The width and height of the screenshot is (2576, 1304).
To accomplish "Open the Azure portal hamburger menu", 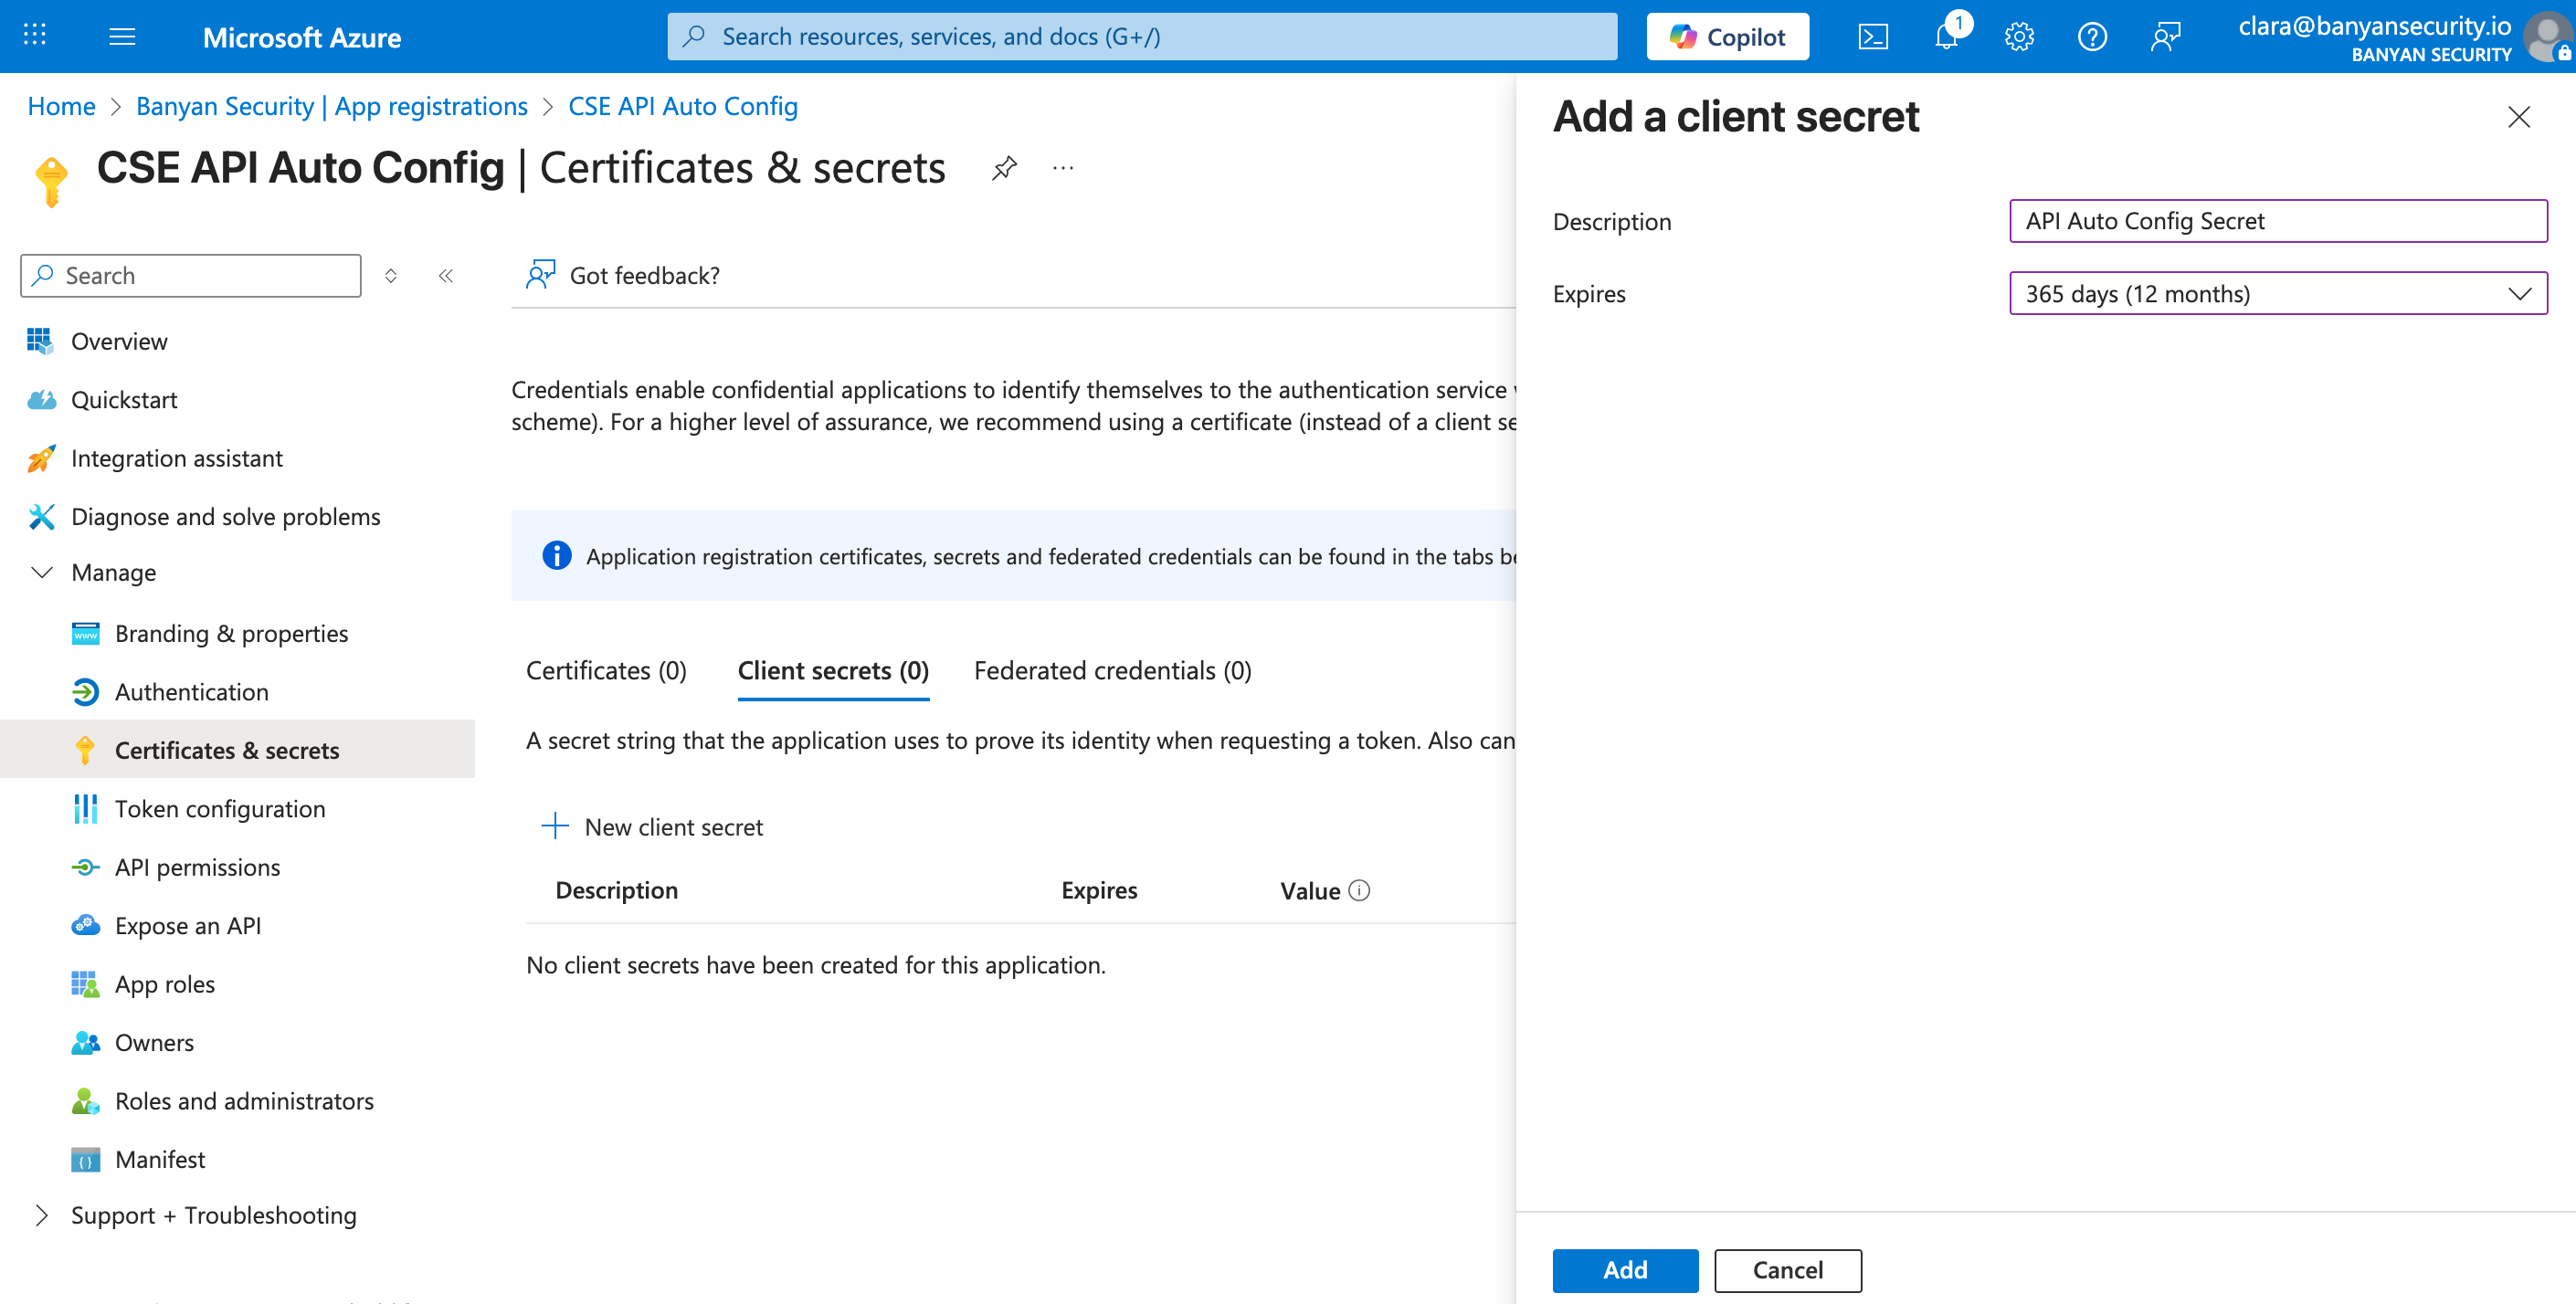I will click(x=122, y=37).
